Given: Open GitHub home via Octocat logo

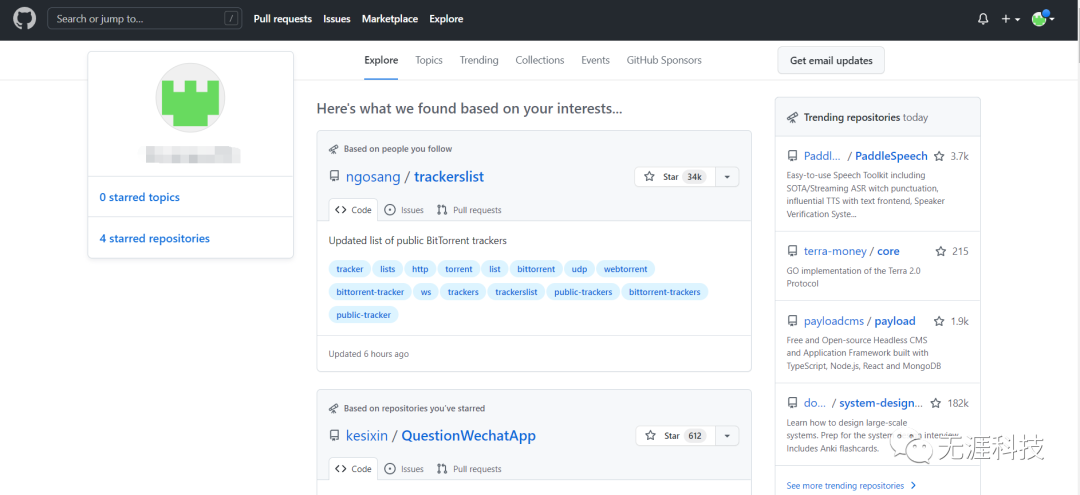Looking at the screenshot, I should click(24, 19).
